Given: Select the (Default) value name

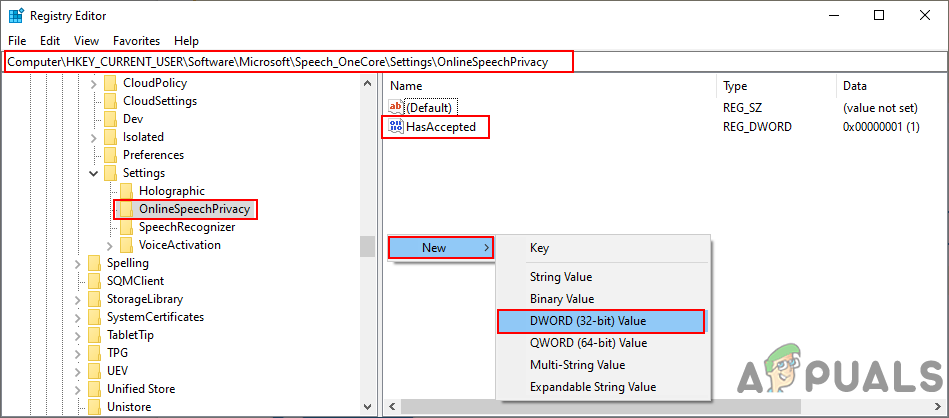Looking at the screenshot, I should [x=429, y=108].
